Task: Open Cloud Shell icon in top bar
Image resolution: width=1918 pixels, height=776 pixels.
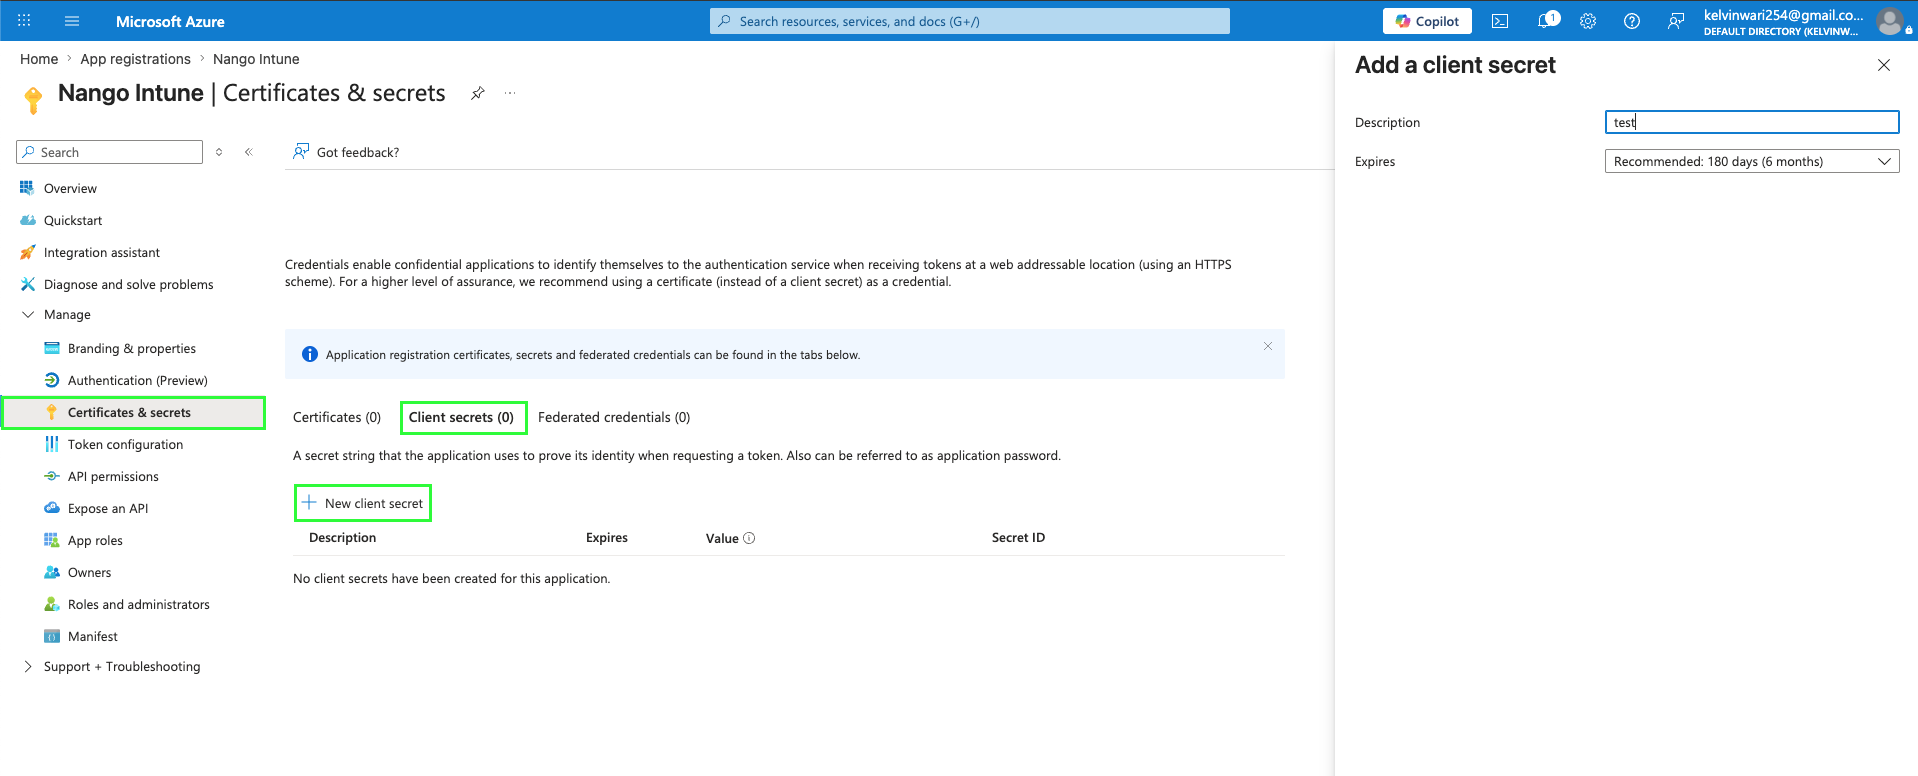Action: click(1500, 21)
